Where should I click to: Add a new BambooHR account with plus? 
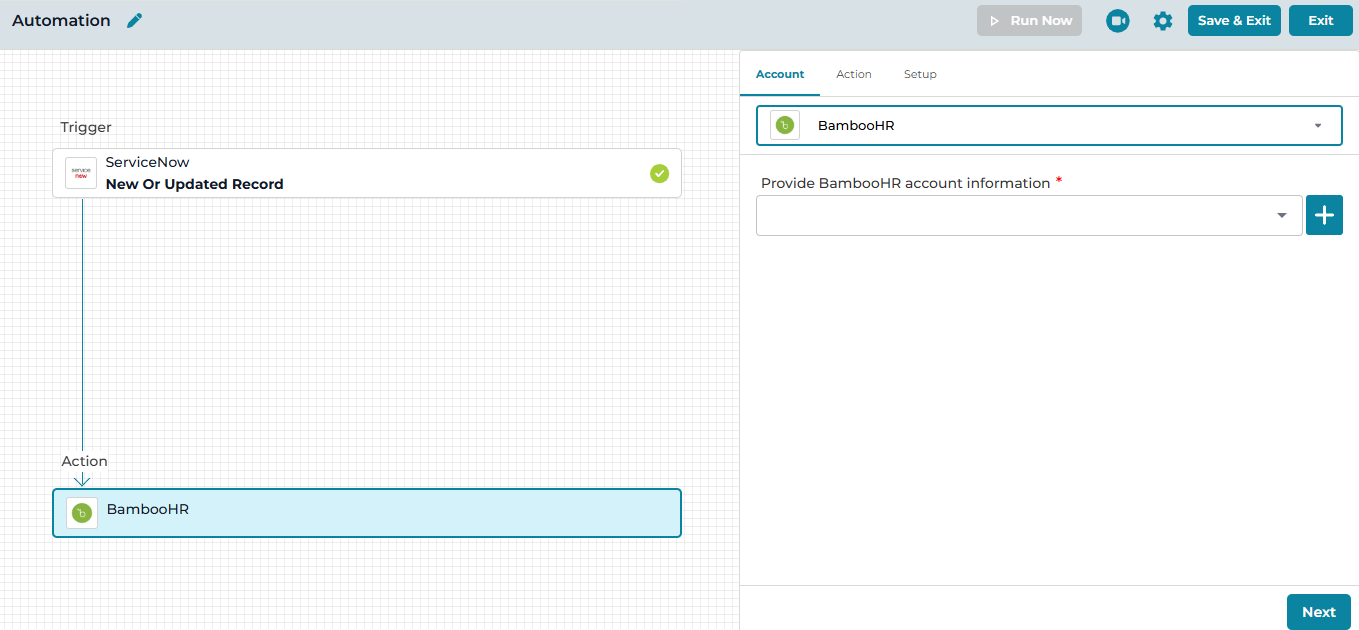coord(1324,215)
